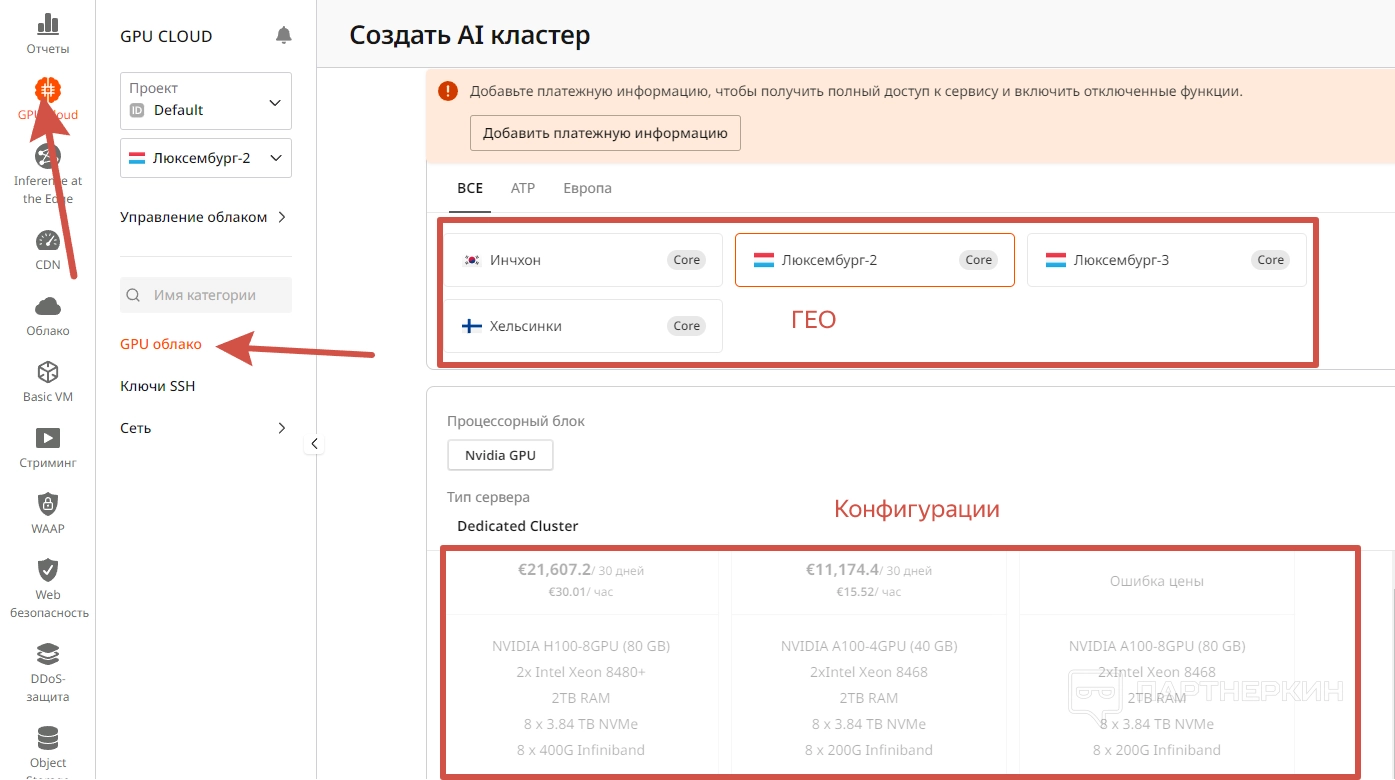
Task: Select the Хельсинки region card
Action: tap(582, 326)
